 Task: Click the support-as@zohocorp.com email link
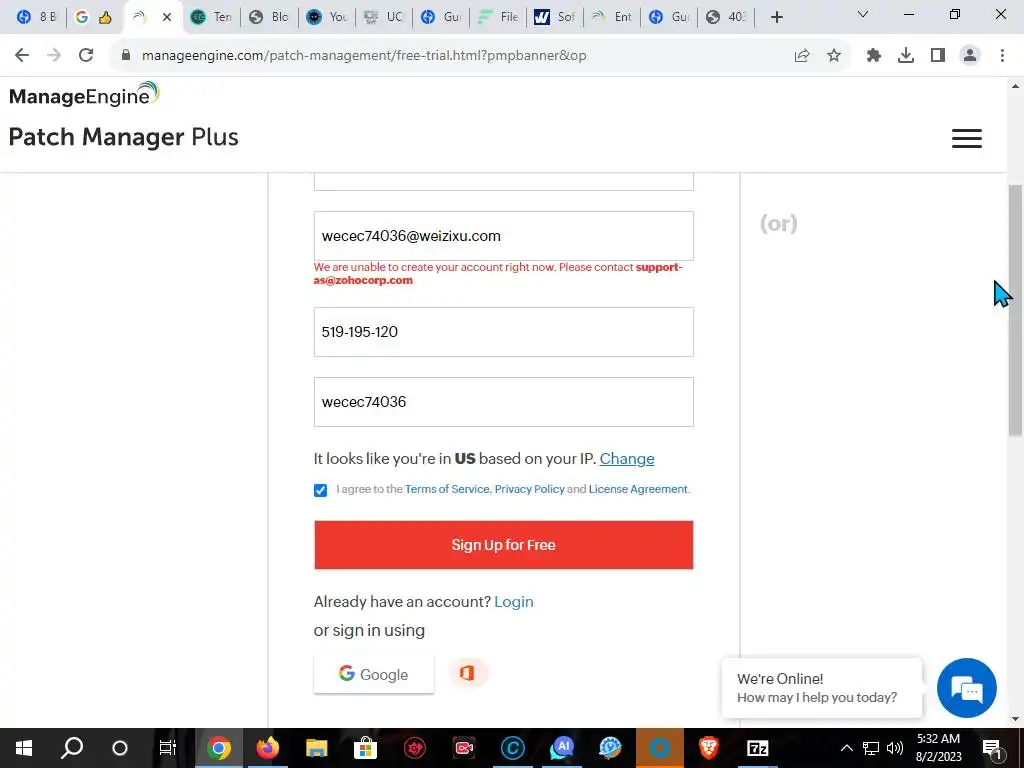pos(498,274)
